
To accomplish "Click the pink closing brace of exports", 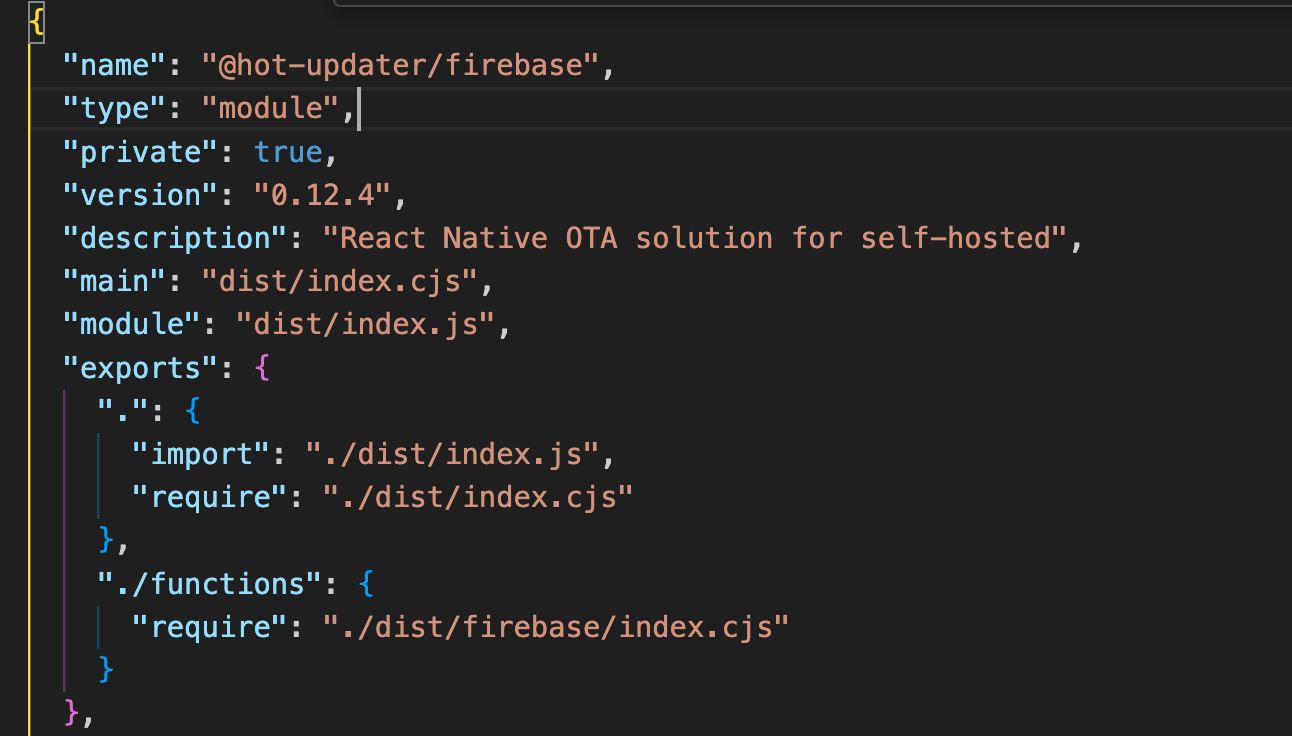I will click(x=71, y=712).
